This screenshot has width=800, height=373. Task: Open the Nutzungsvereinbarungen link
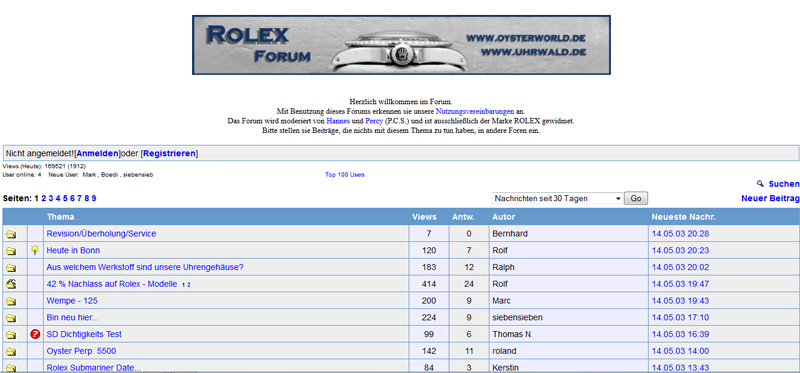[x=475, y=111]
